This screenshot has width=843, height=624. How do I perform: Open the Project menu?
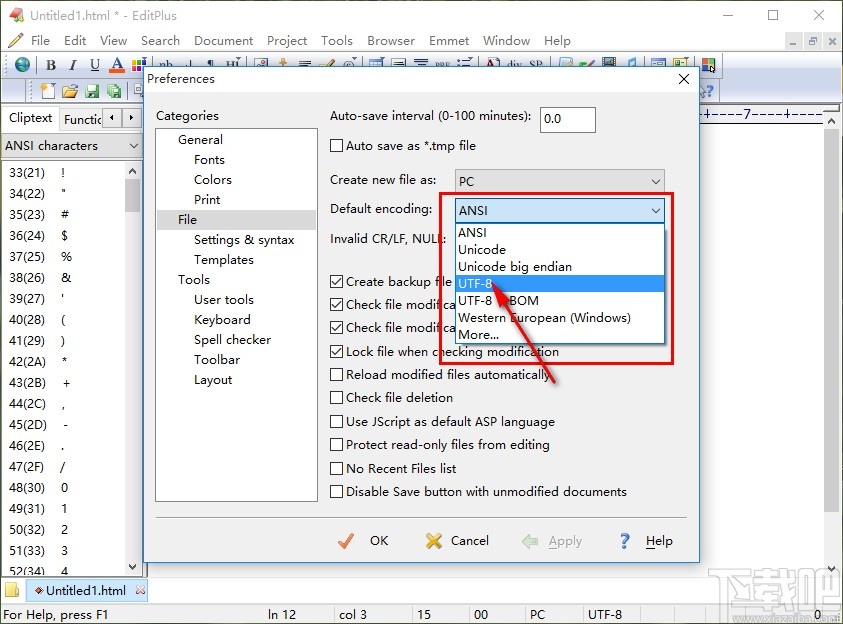click(287, 41)
